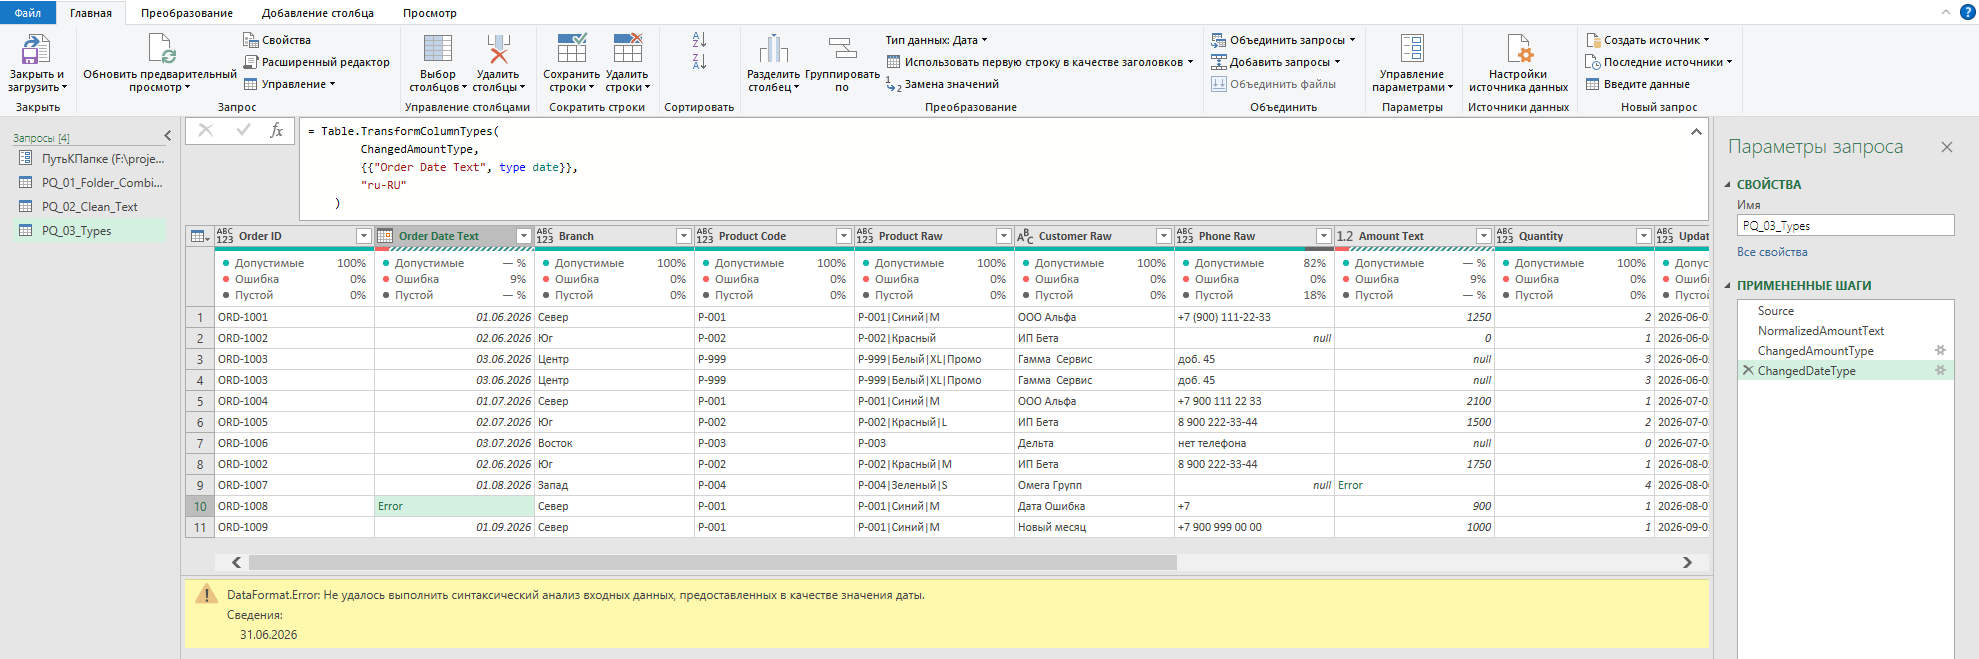Confirm formula with checkmark icon

(243, 130)
